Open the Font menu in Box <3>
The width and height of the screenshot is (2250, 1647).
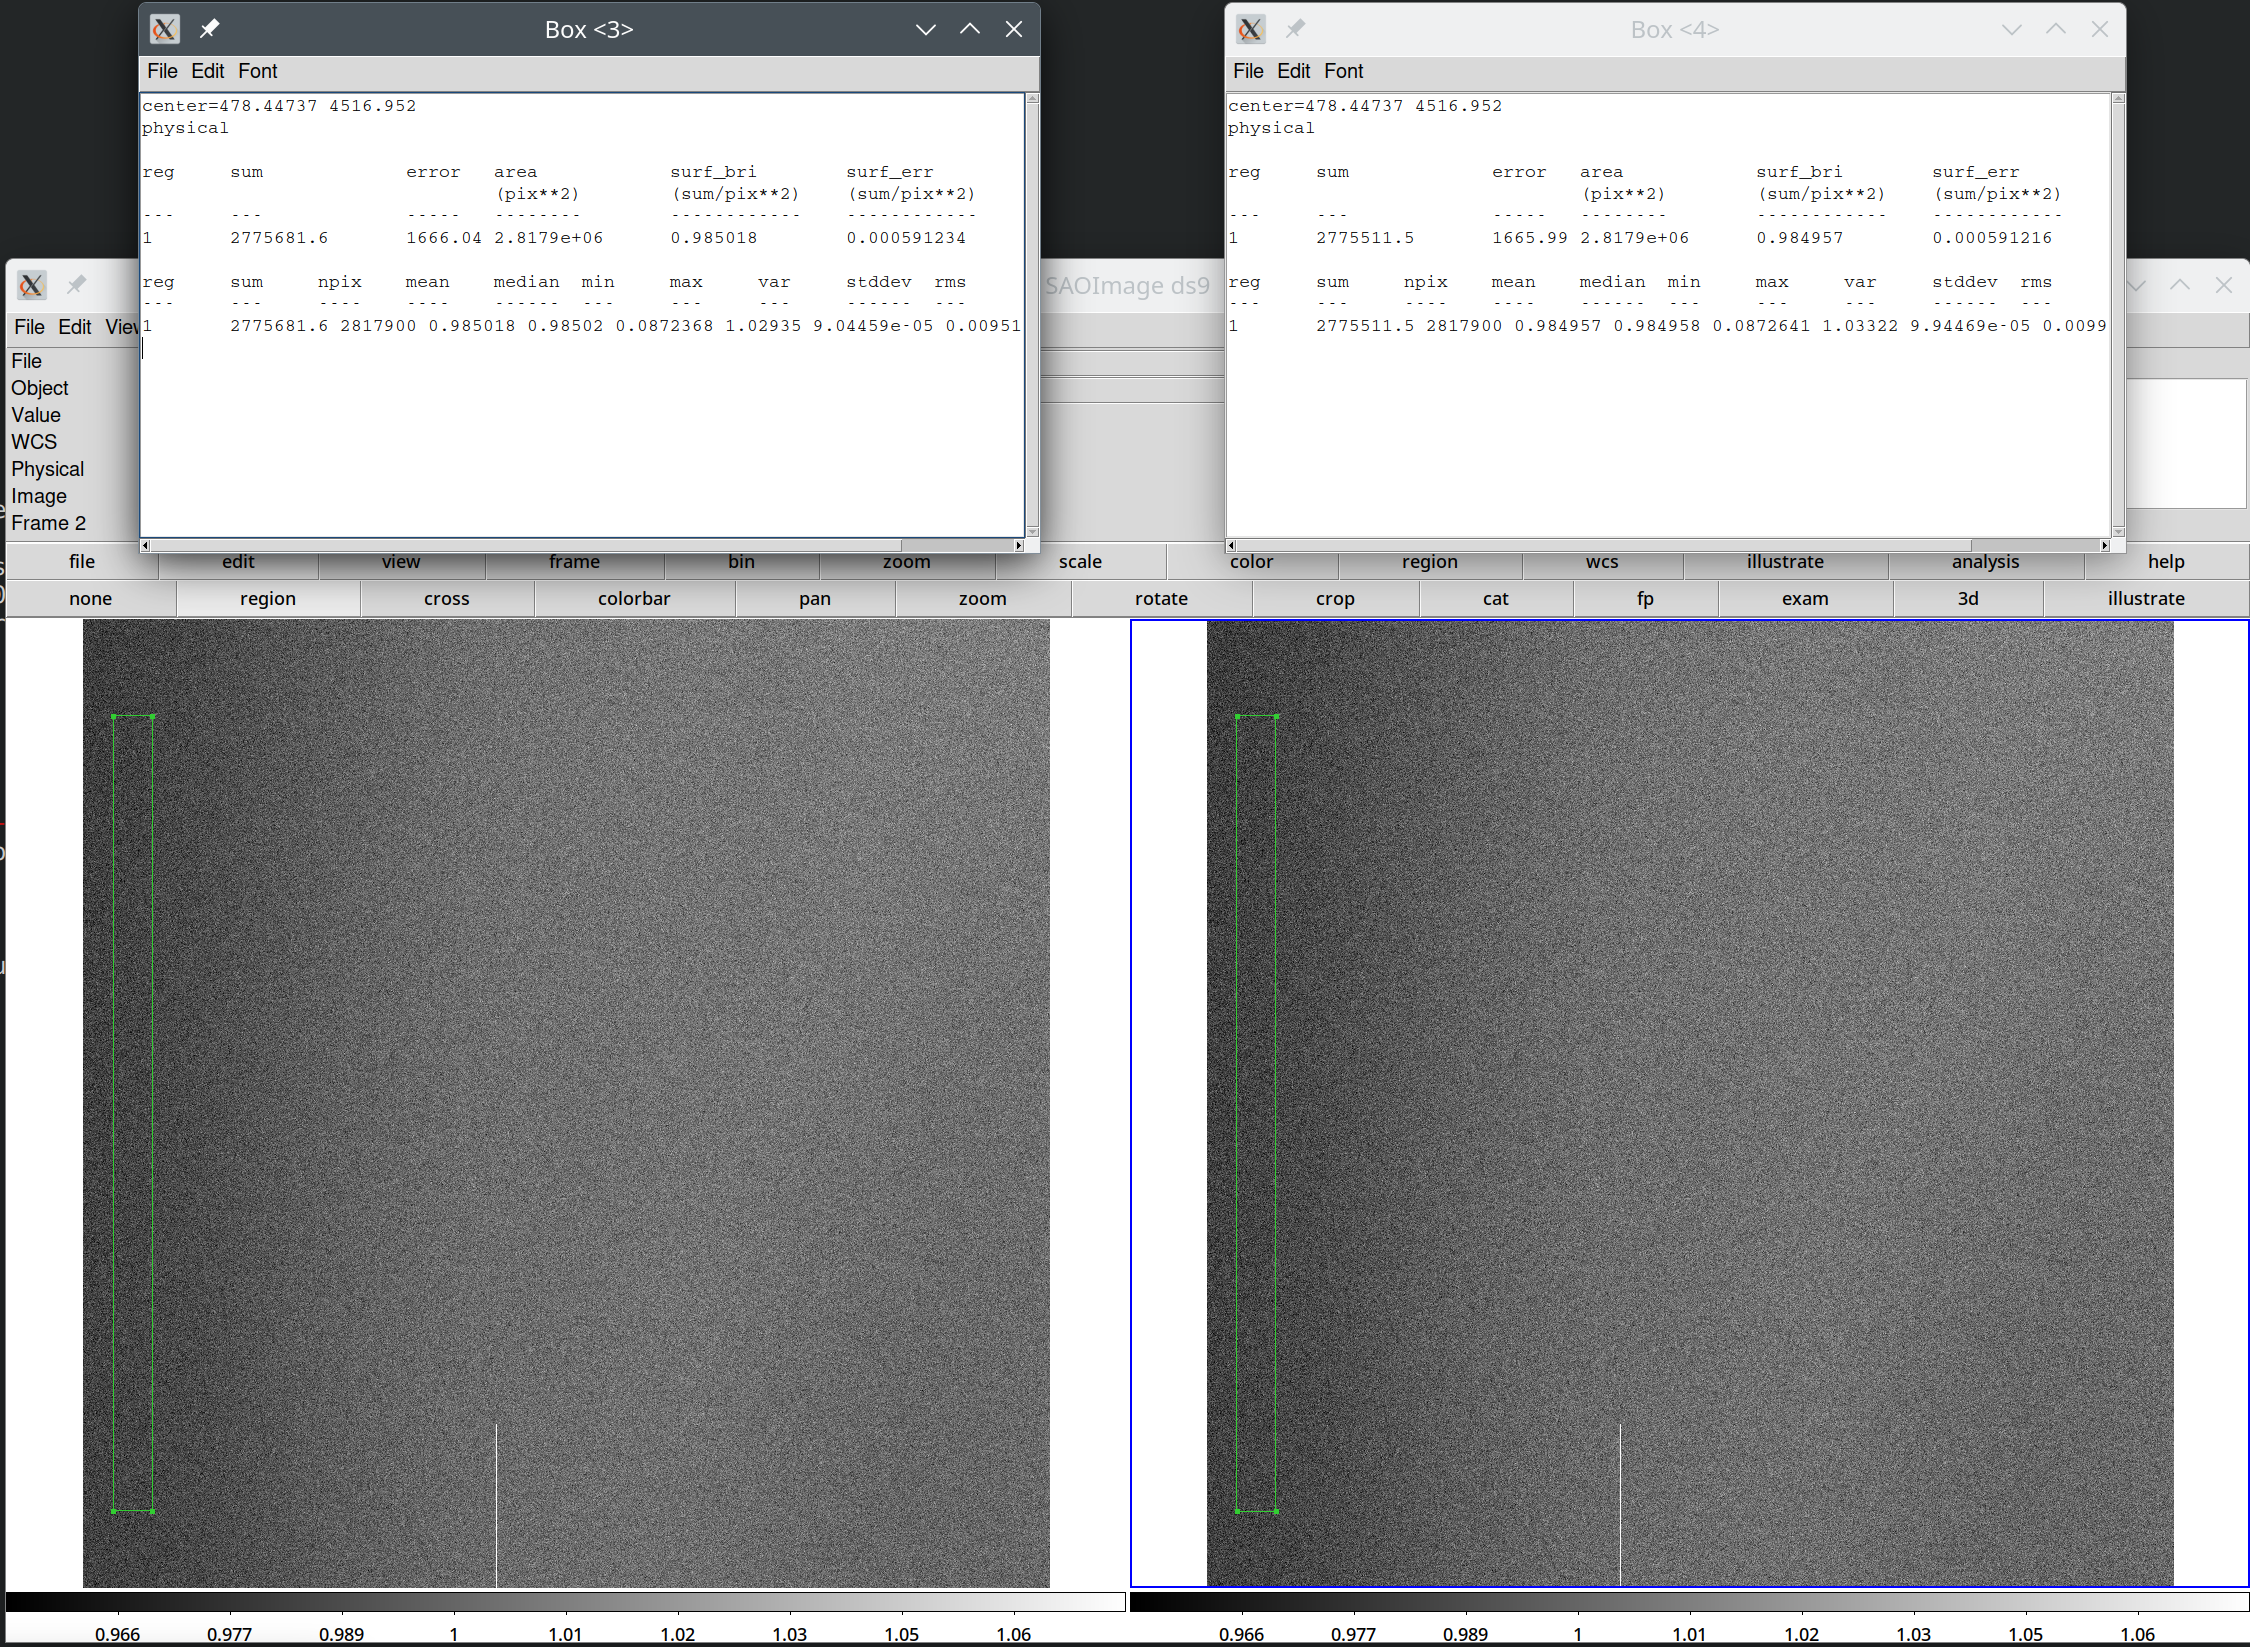[x=257, y=71]
